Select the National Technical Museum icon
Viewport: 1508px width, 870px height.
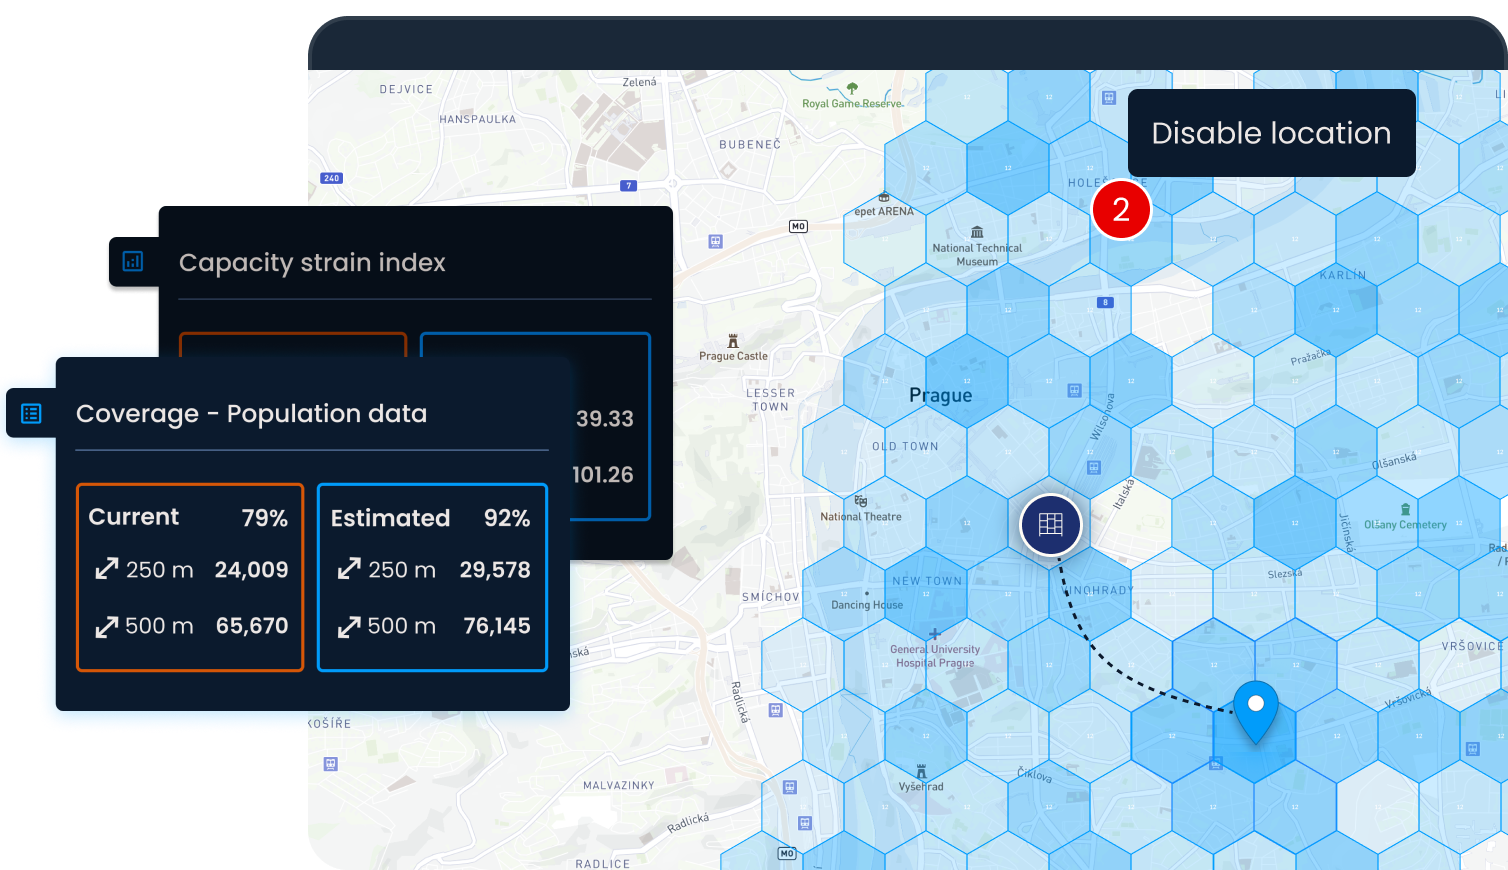point(977,232)
